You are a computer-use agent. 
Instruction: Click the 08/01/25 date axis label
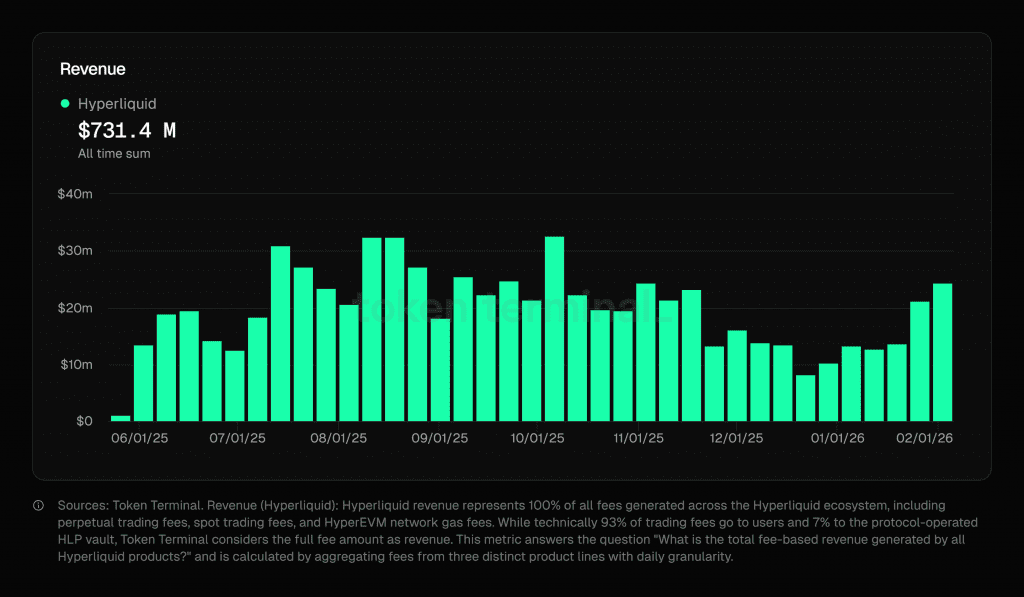[339, 438]
